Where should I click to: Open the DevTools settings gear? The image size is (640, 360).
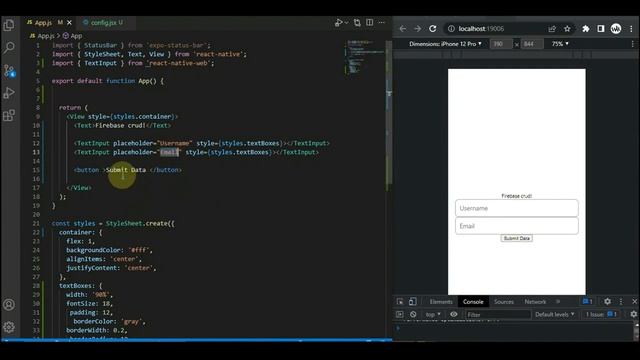pos(607,302)
